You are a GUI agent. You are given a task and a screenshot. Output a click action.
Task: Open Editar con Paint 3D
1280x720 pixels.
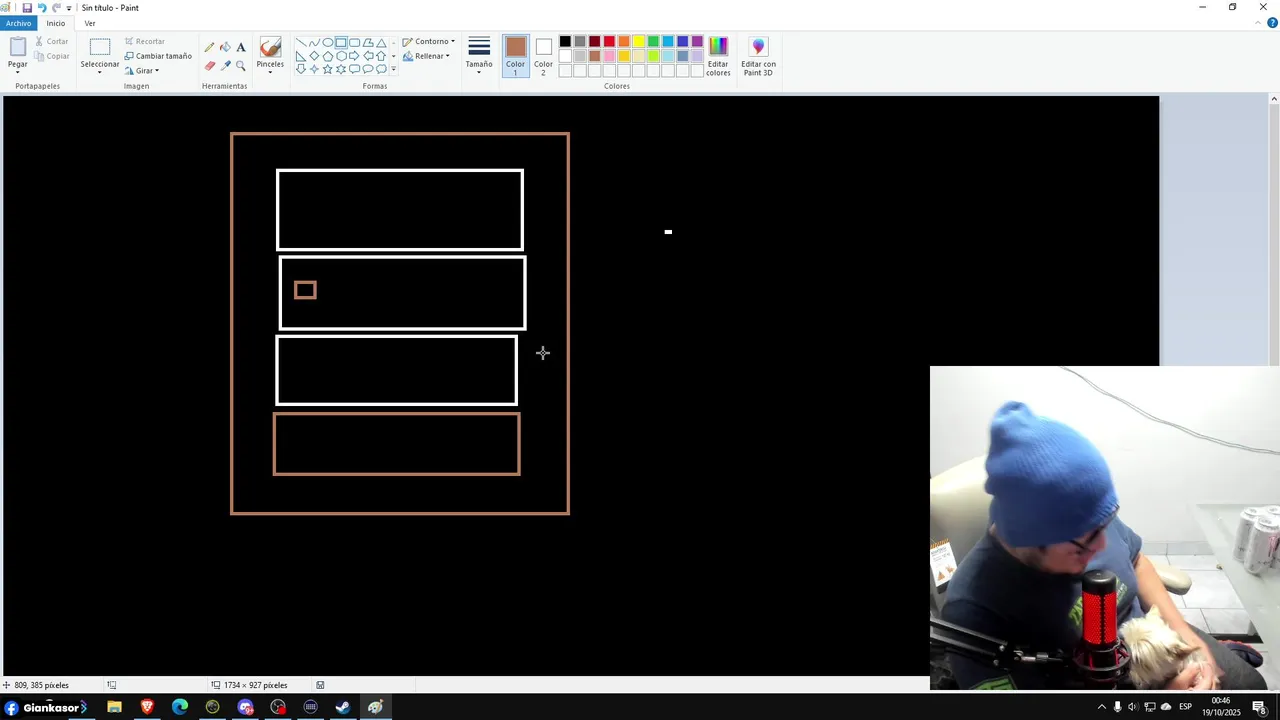[758, 56]
